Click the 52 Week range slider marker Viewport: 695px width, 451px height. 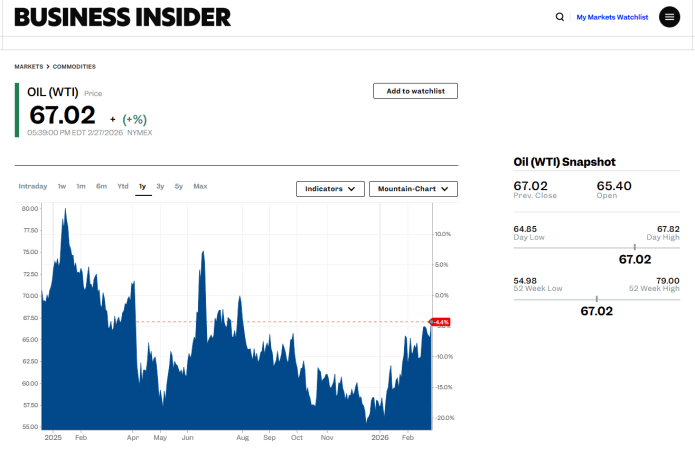597,298
